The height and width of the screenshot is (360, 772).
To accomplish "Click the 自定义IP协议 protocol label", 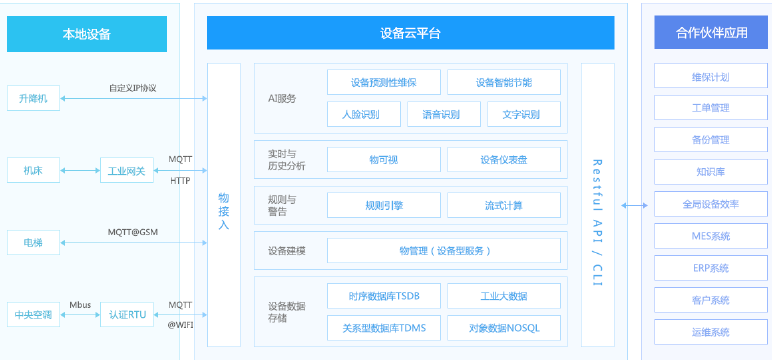I will 133,89.
